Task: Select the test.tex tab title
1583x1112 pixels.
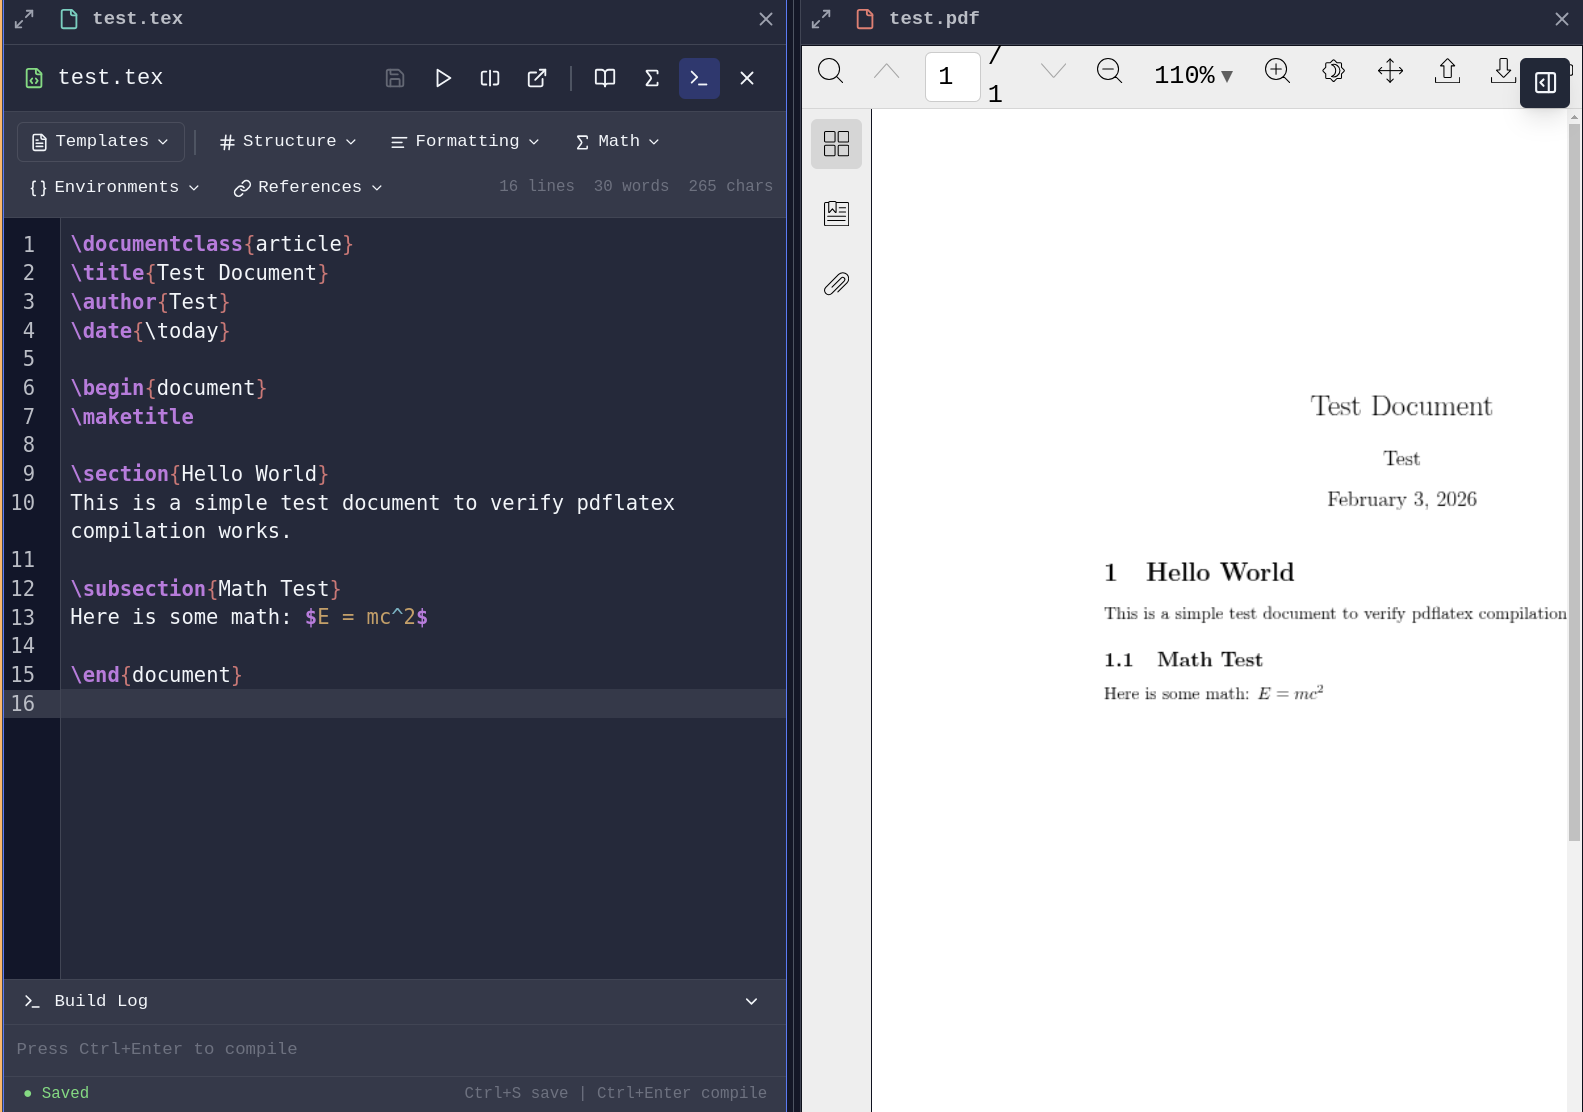Action: [137, 19]
